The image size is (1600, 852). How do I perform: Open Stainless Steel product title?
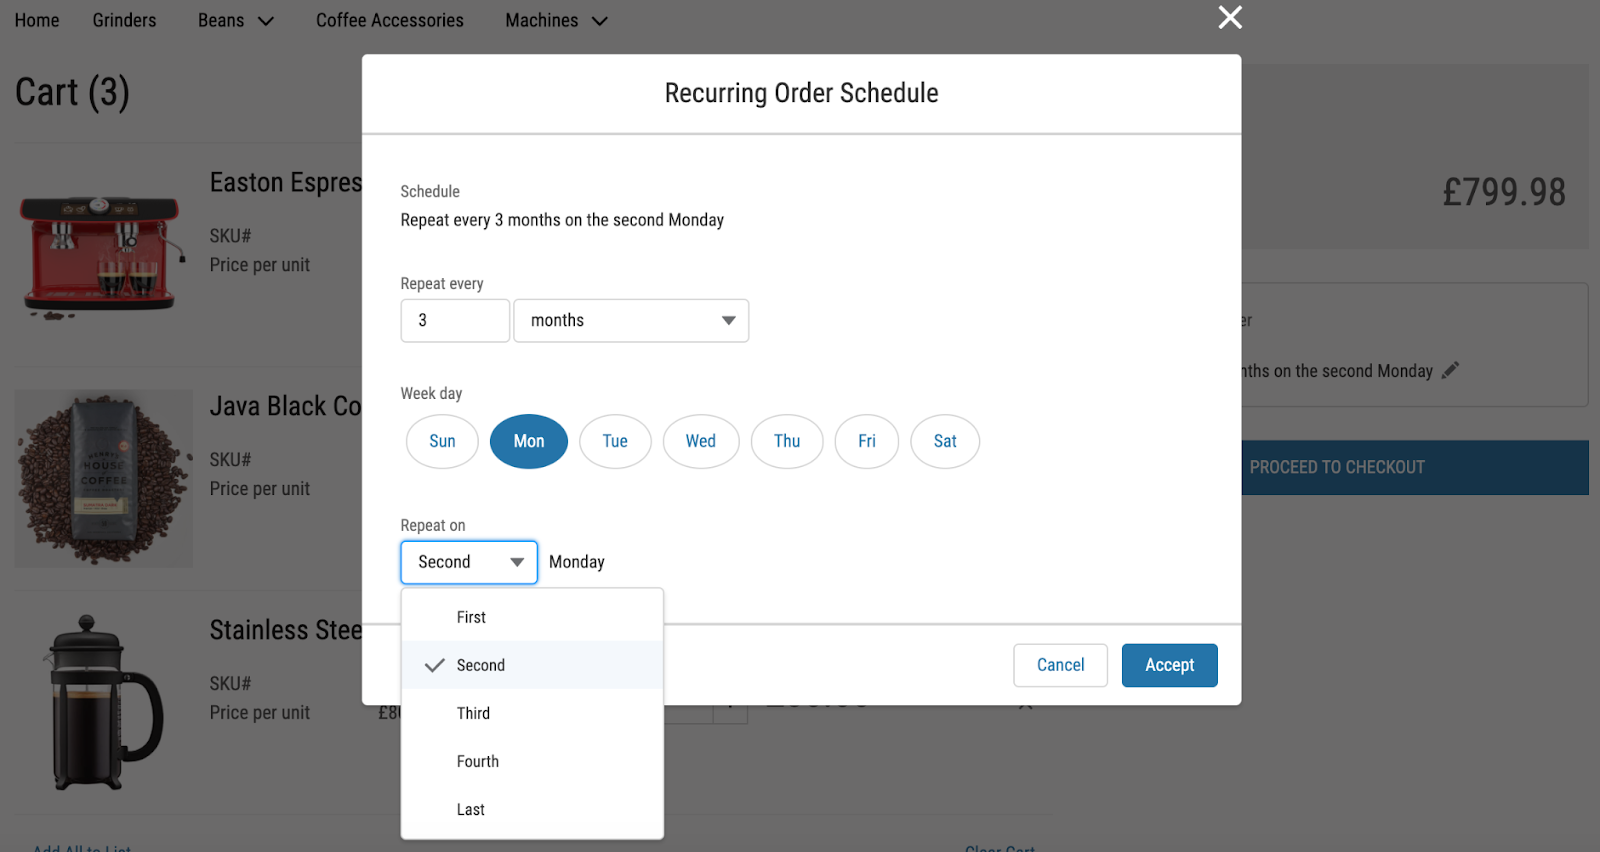286,630
